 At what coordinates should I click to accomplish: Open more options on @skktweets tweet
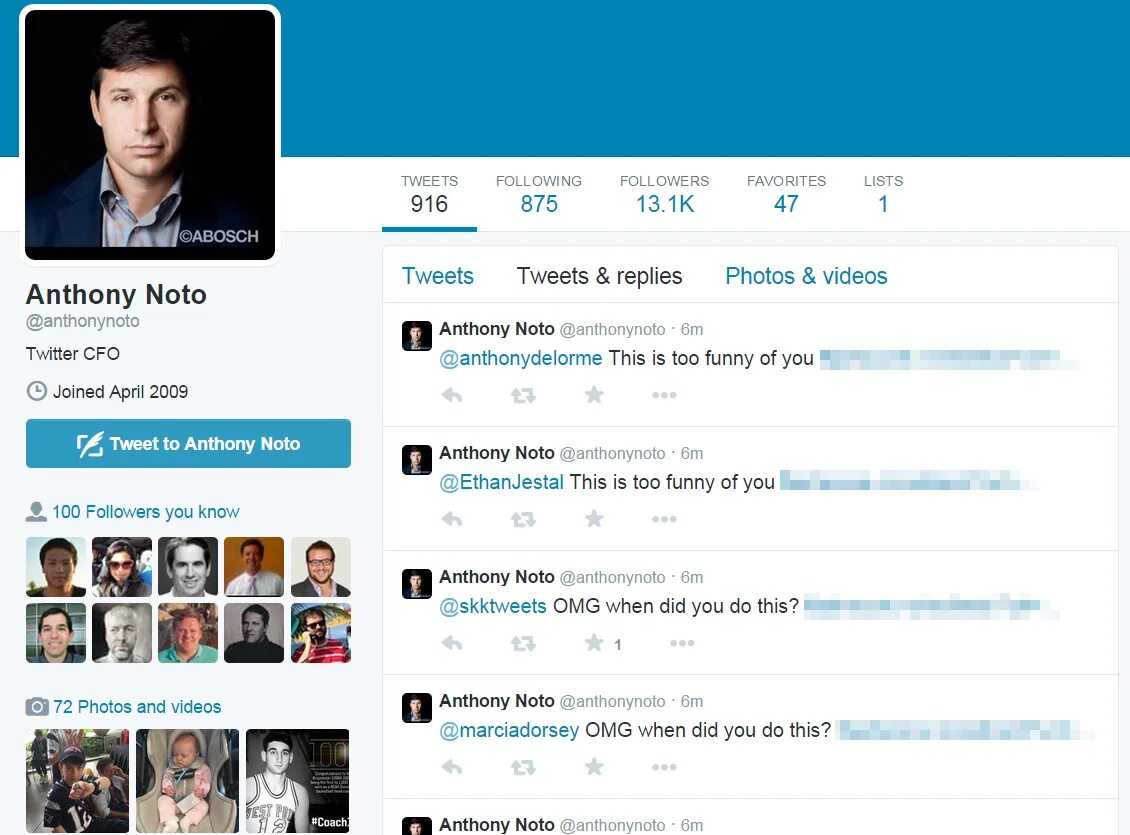pyautogui.click(x=682, y=643)
